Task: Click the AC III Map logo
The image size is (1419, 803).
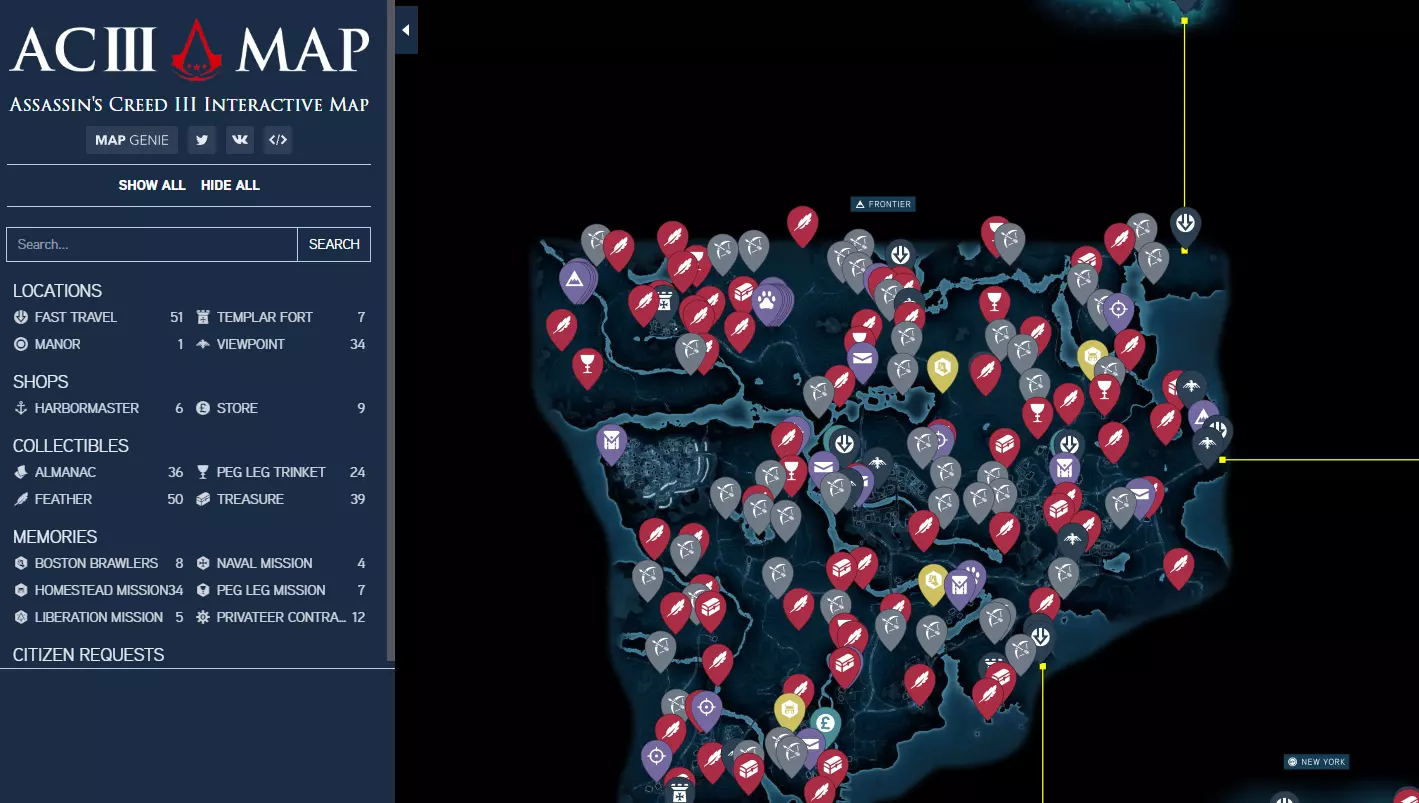Action: [x=189, y=48]
